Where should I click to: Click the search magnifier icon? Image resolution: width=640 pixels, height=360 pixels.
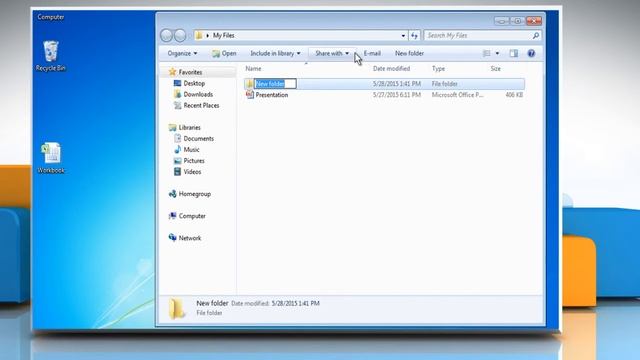coord(536,36)
